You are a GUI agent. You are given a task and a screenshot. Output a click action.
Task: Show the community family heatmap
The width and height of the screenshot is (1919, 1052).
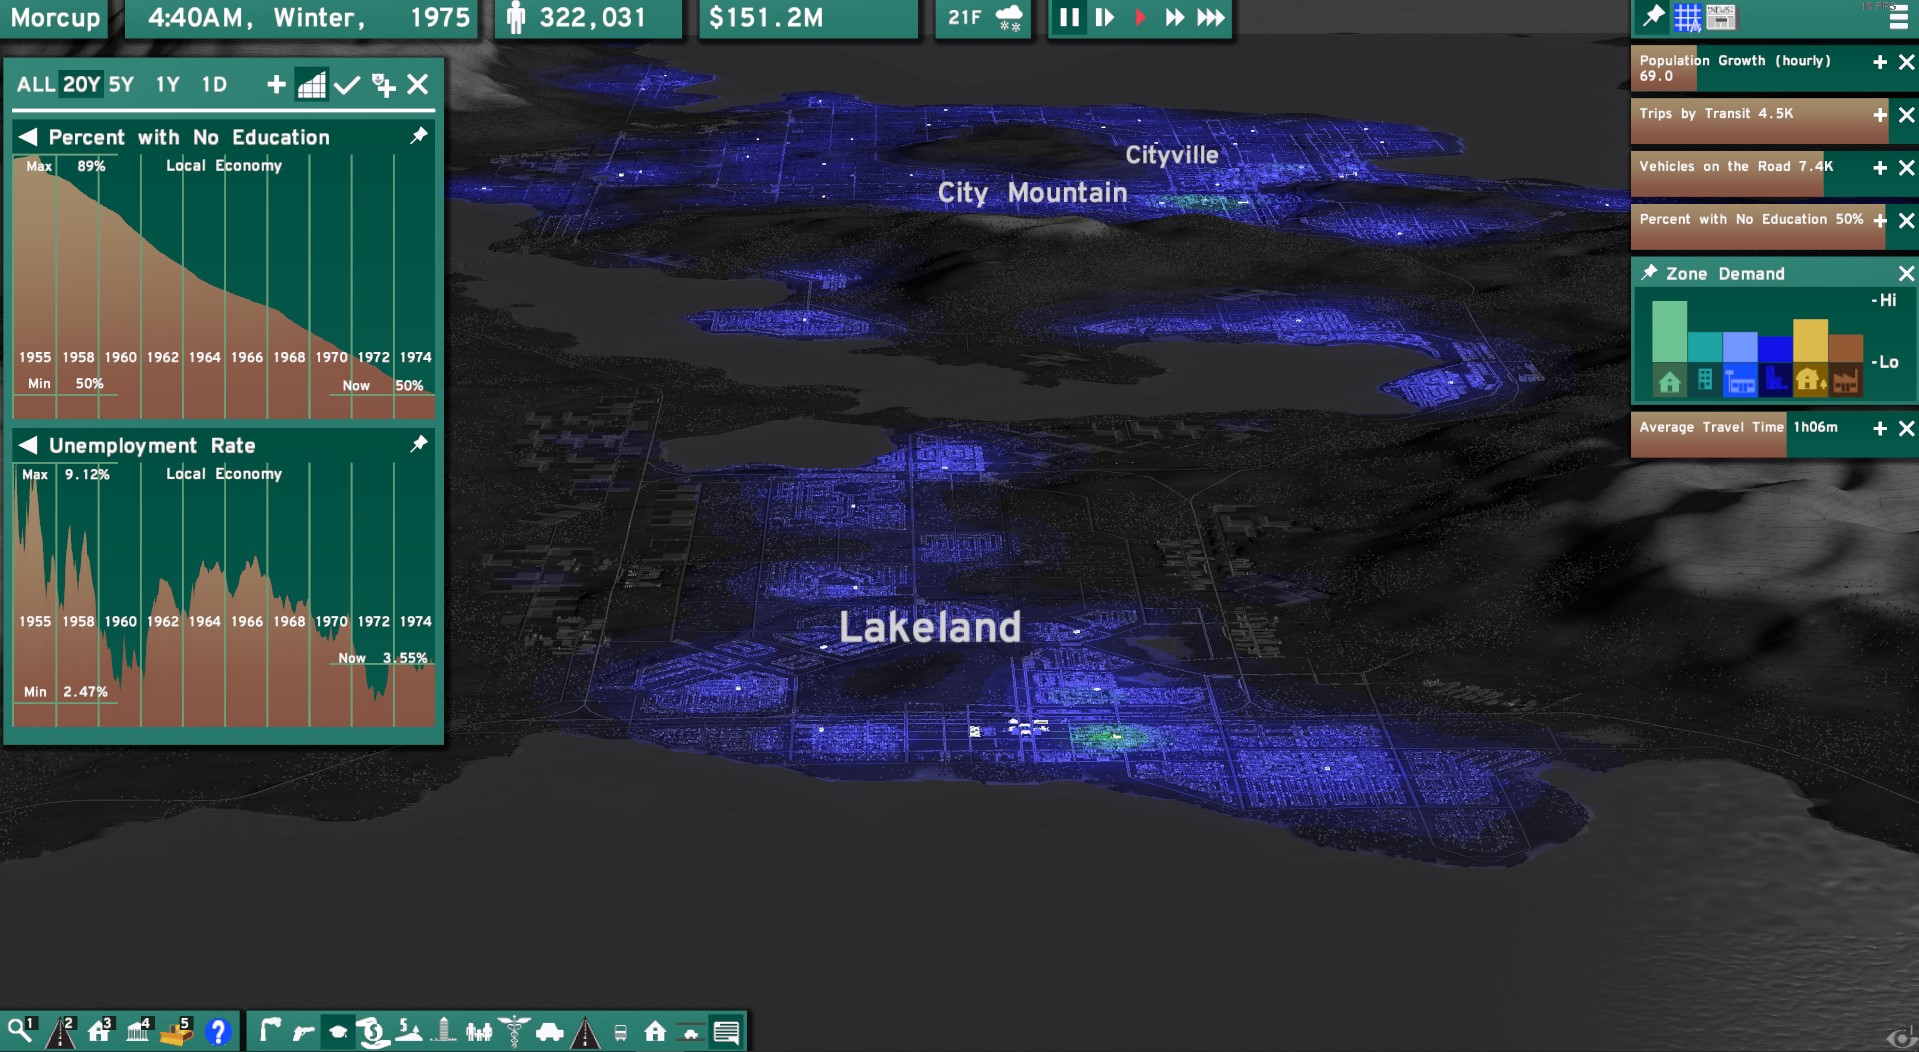pos(479,1031)
